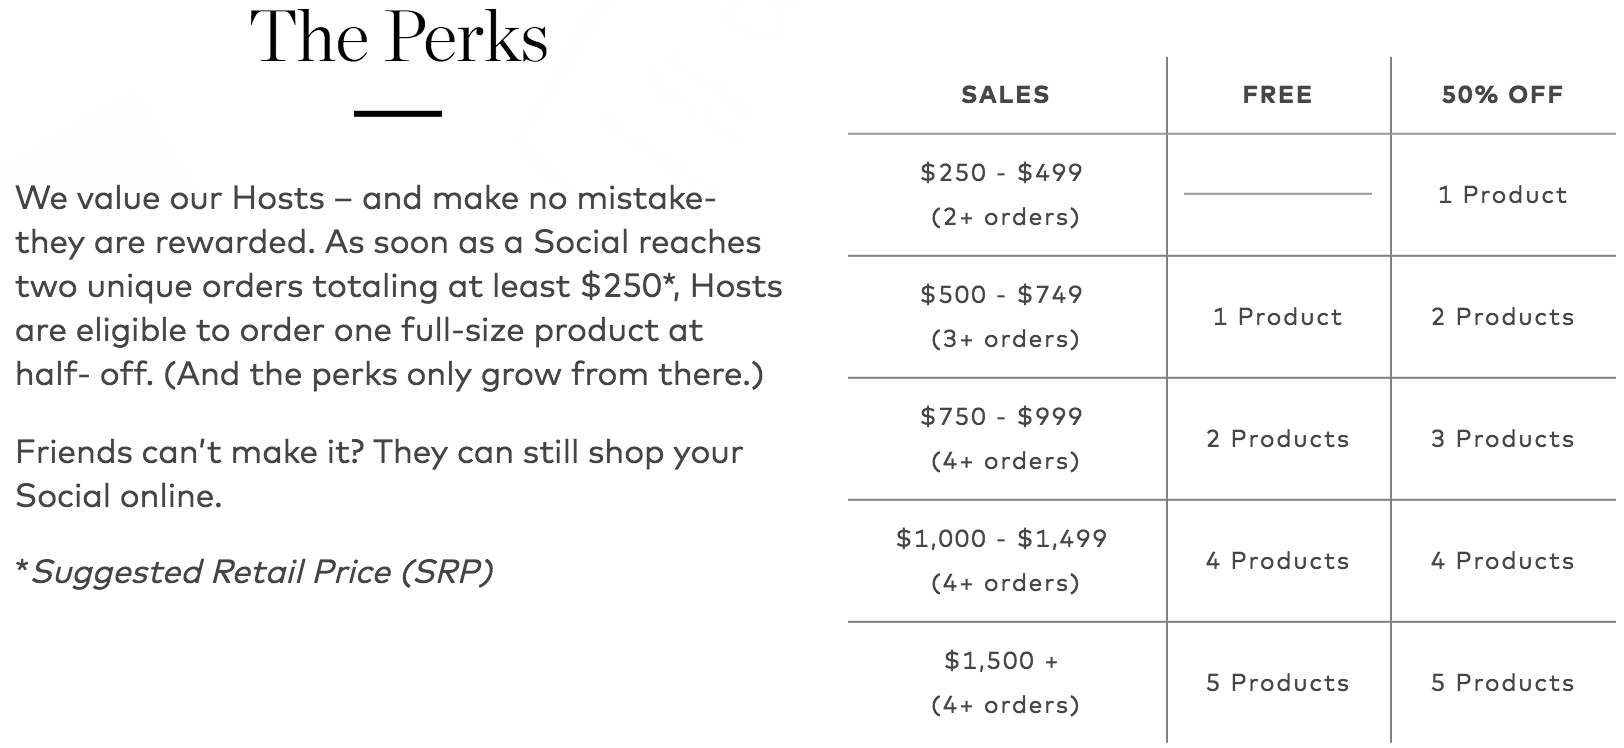
Task: Click the Suggested Retail Price (SRP) footnote
Action: coord(254,572)
